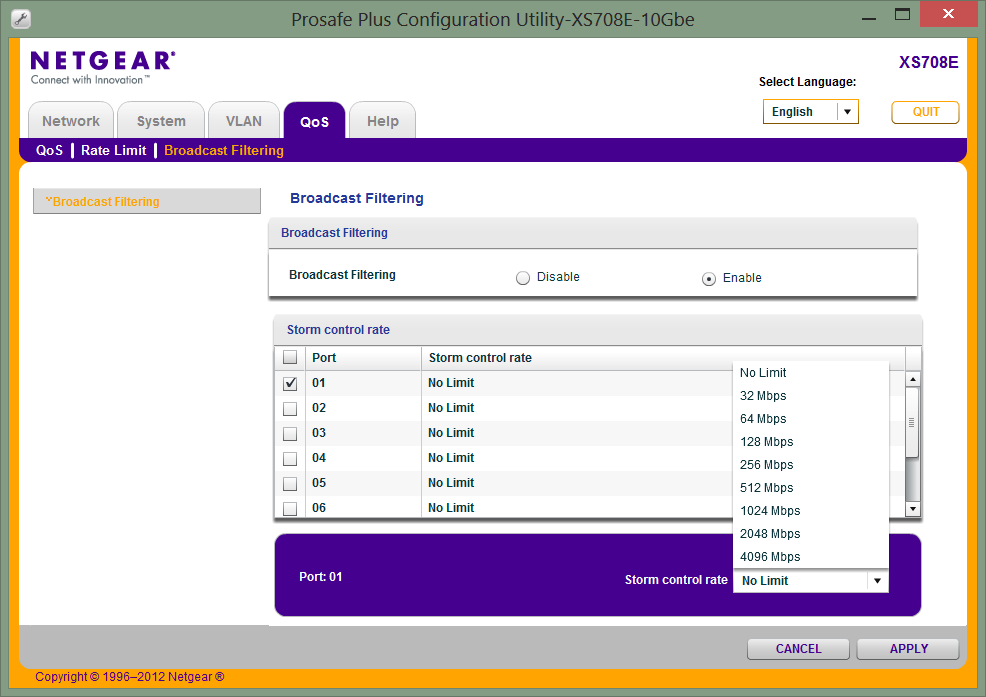Choose 64 Mbps storm control rate
986x697 pixels.
pyautogui.click(x=811, y=419)
